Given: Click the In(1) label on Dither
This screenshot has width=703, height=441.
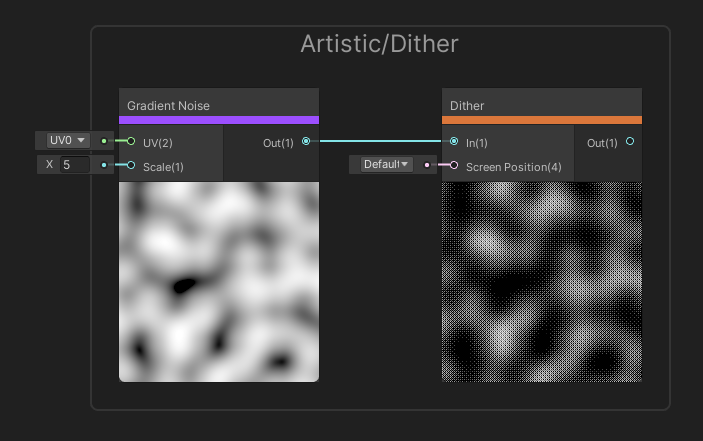Looking at the screenshot, I should 477,143.
